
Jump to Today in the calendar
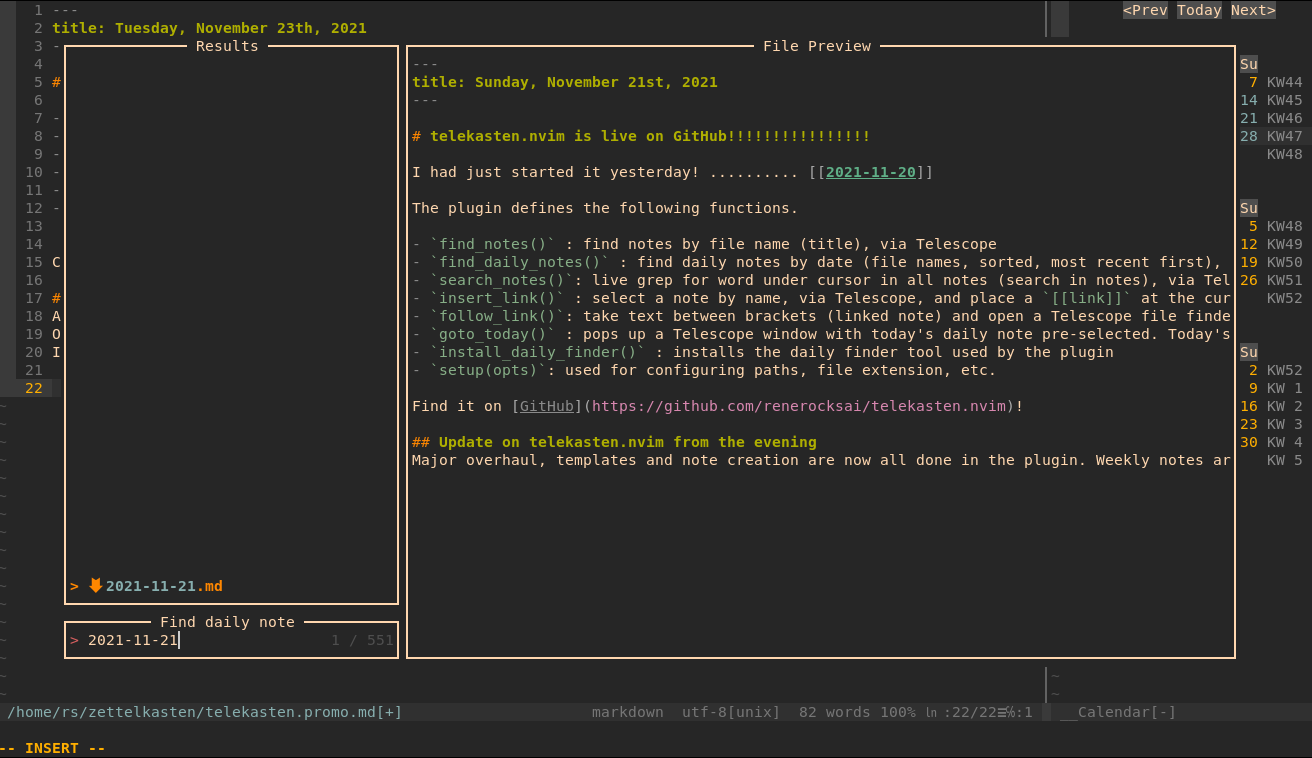1199,10
